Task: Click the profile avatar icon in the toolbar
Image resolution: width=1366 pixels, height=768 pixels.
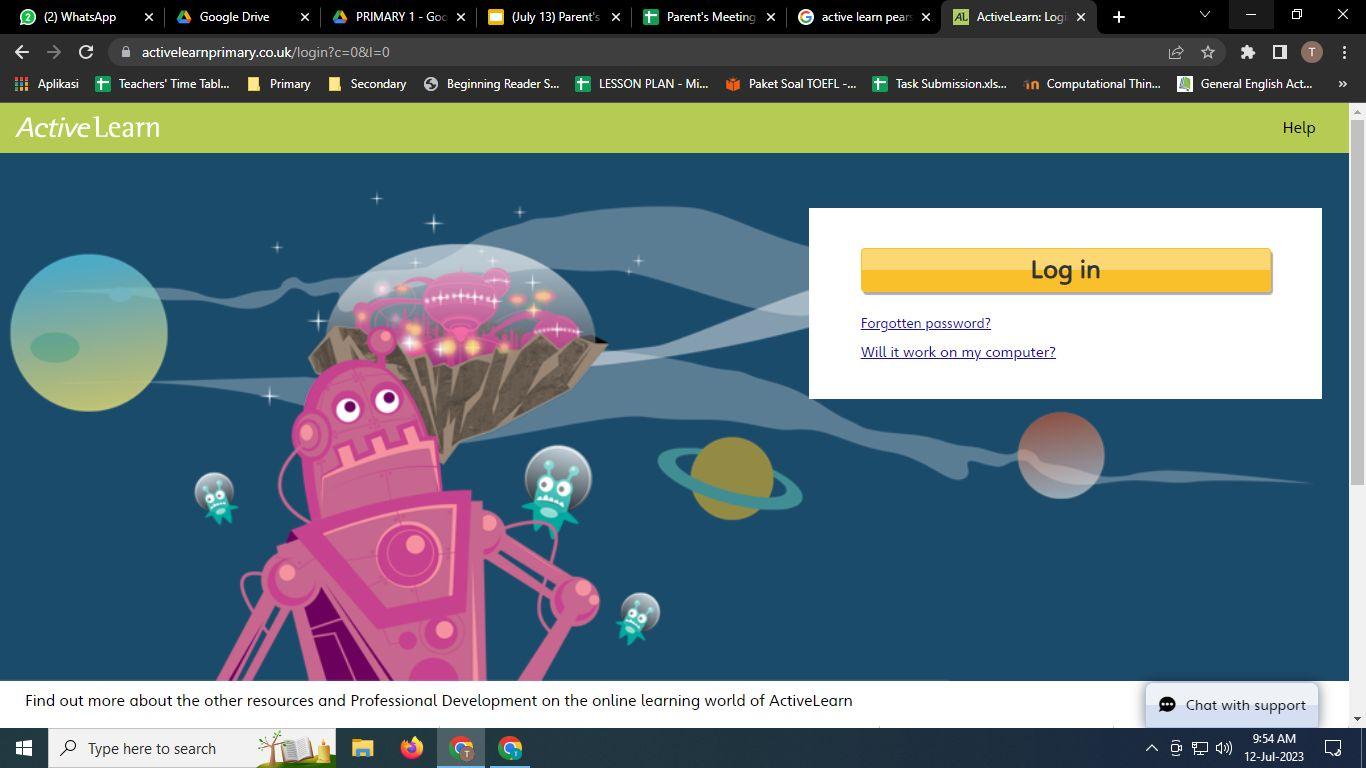Action: [x=1311, y=52]
